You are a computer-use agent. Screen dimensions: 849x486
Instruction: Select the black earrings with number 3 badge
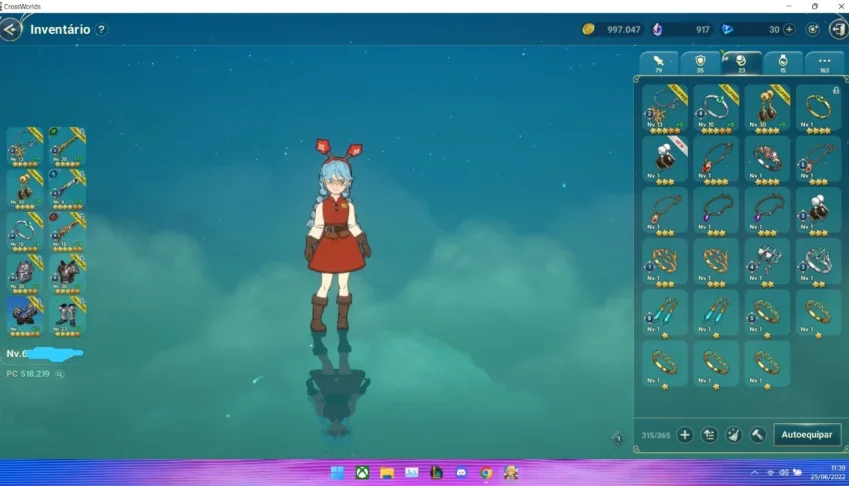[x=818, y=212]
